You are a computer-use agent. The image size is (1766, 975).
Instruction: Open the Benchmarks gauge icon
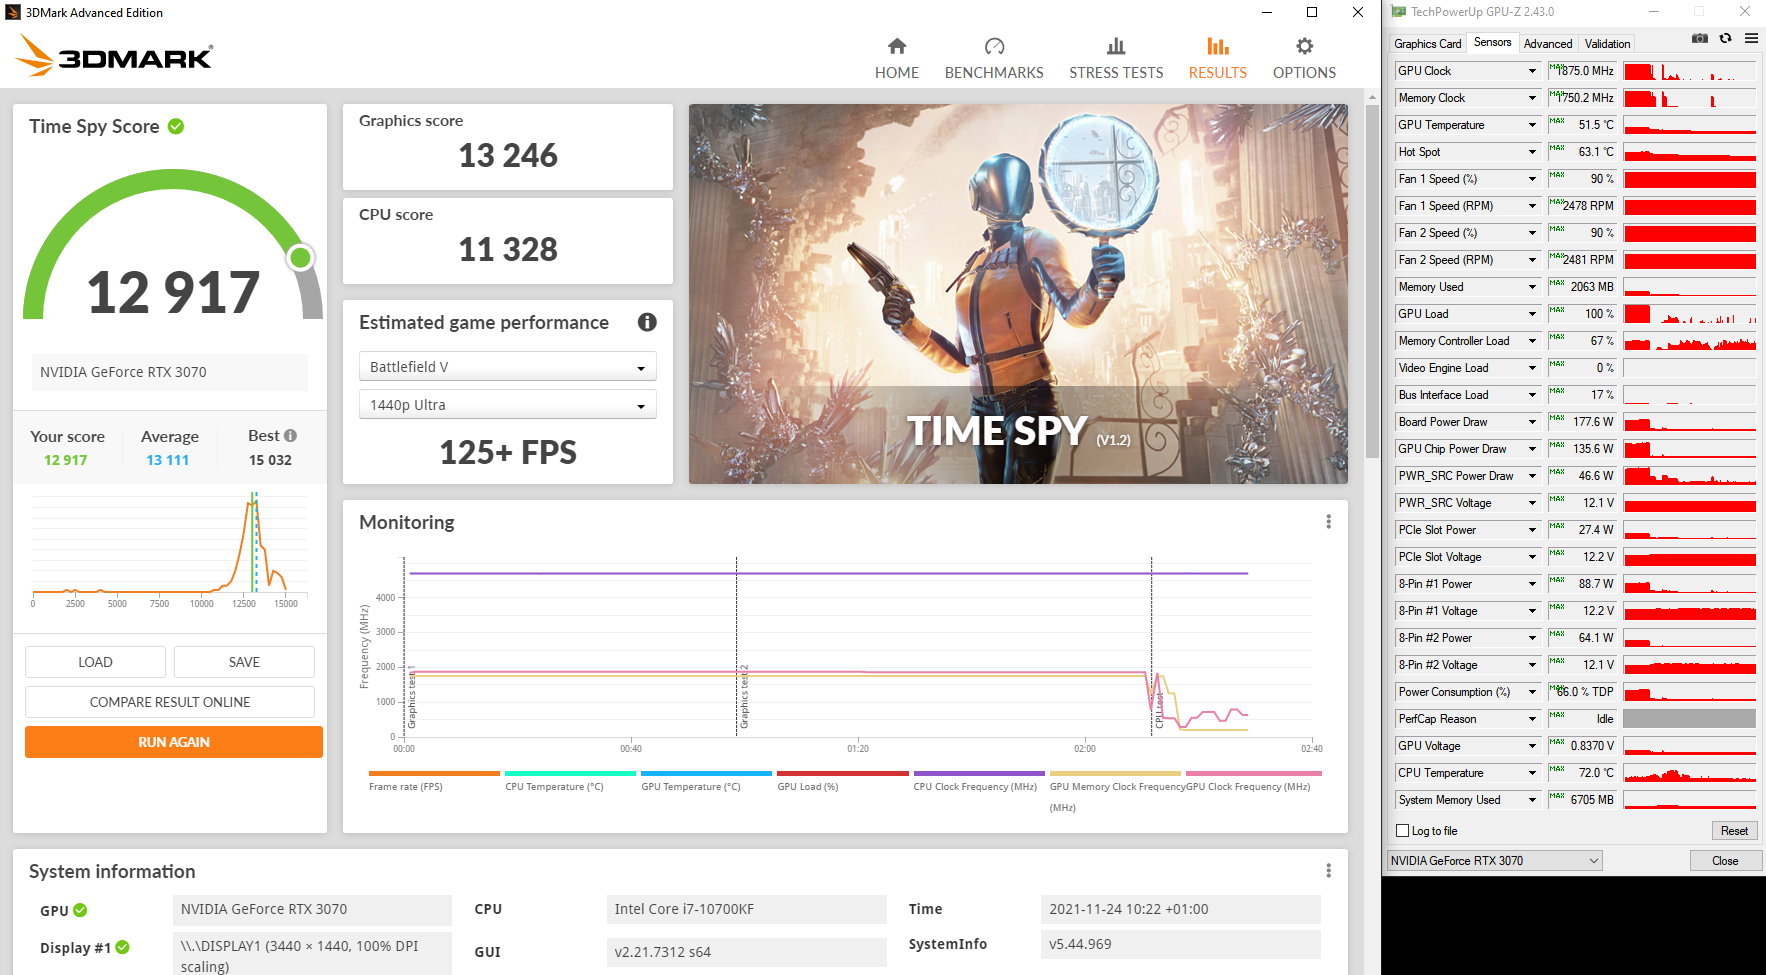pos(994,46)
